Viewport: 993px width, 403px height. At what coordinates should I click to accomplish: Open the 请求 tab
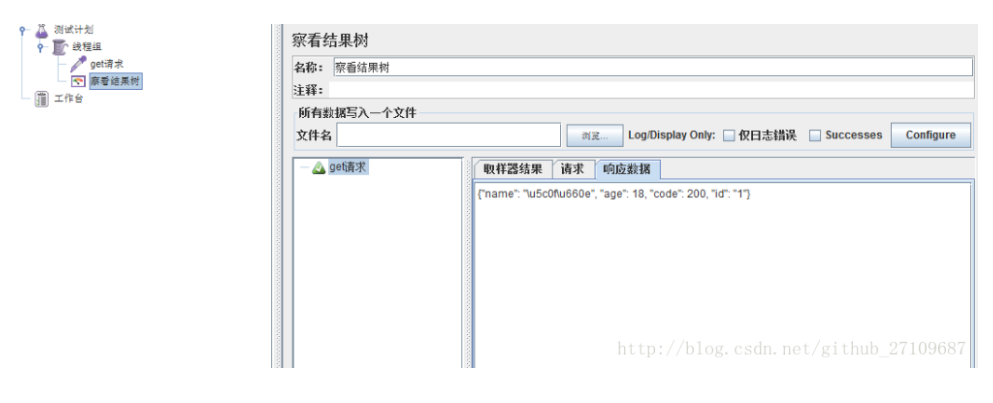(x=573, y=169)
